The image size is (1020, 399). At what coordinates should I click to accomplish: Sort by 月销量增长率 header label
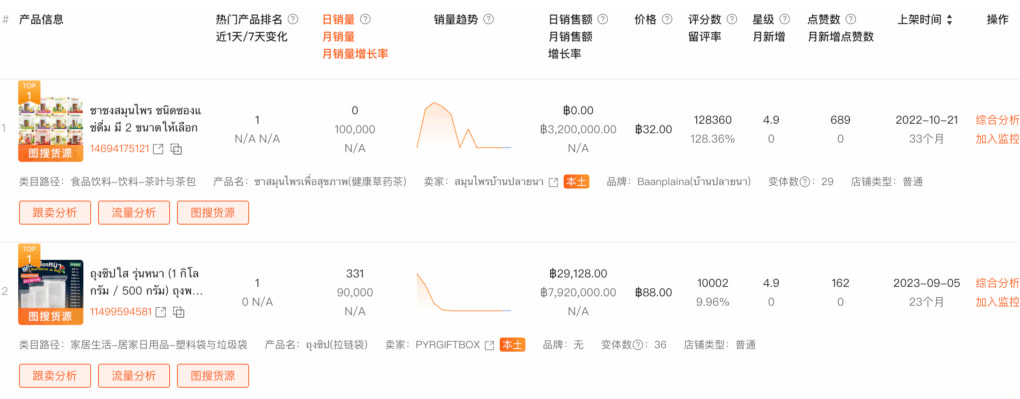click(x=355, y=54)
